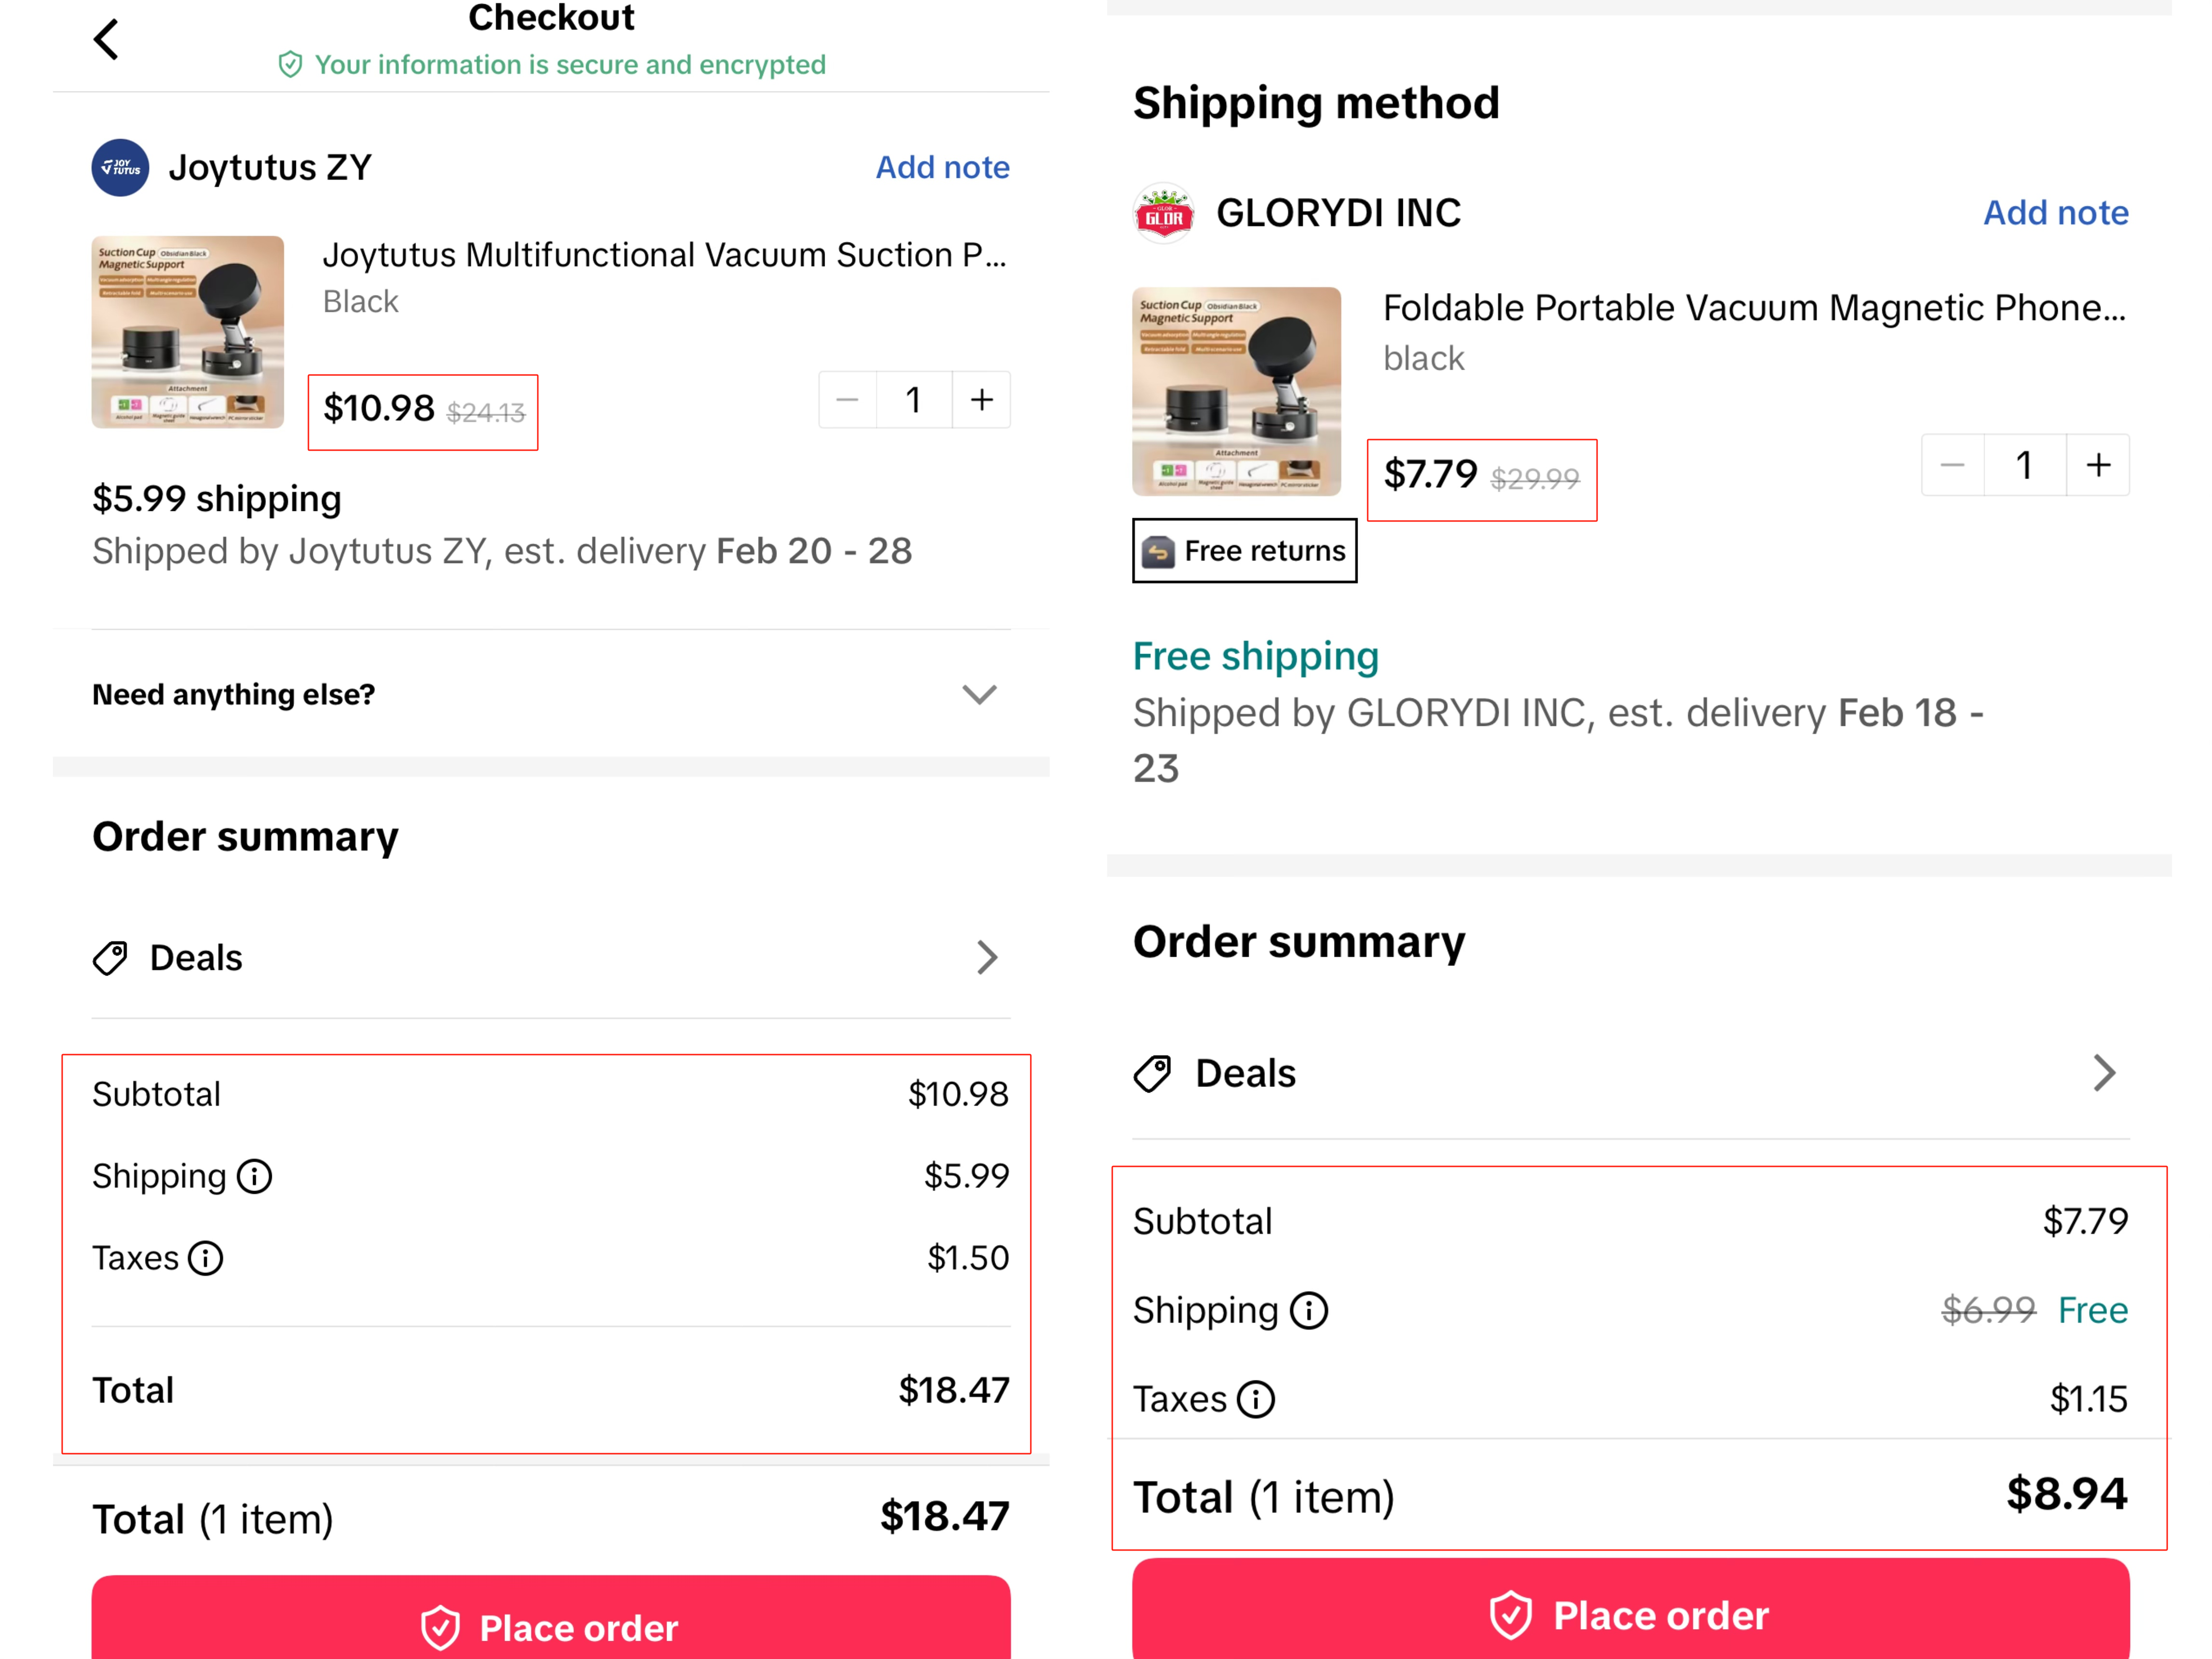Viewport: 2212px width, 1659px height.
Task: Open Deals in the left order summary
Action: 551,958
